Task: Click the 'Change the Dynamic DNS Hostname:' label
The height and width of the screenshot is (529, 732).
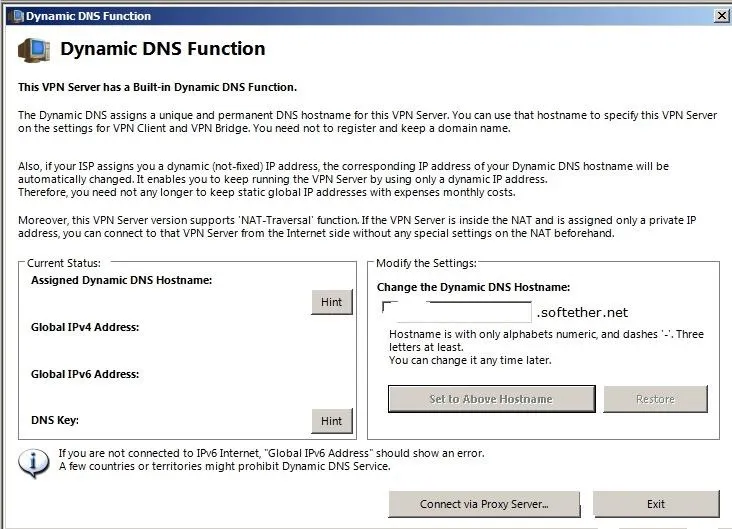Action: (473, 287)
